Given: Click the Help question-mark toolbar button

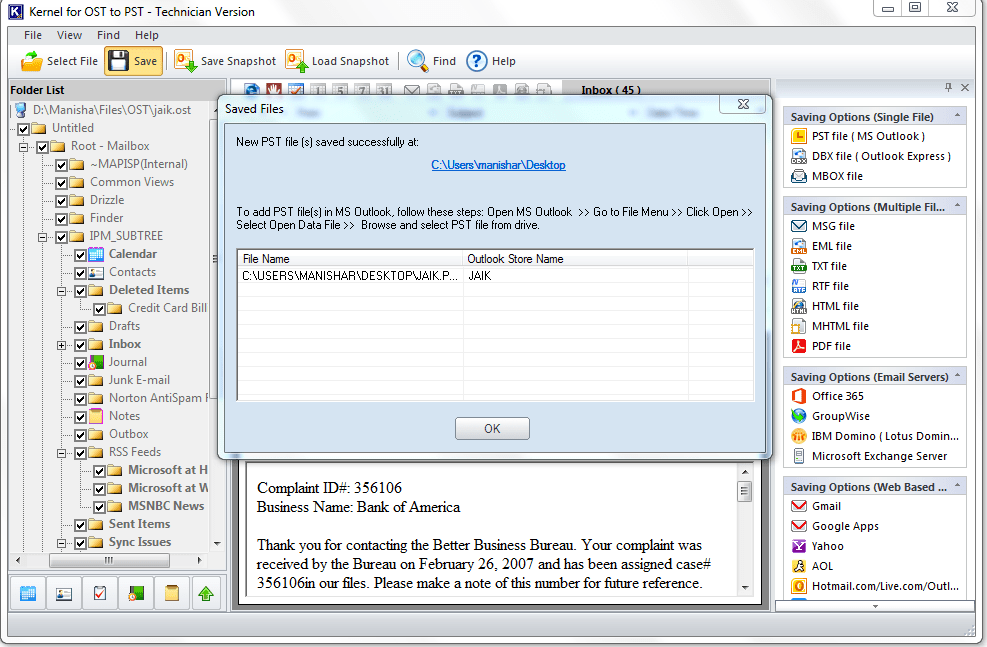Looking at the screenshot, I should [491, 61].
